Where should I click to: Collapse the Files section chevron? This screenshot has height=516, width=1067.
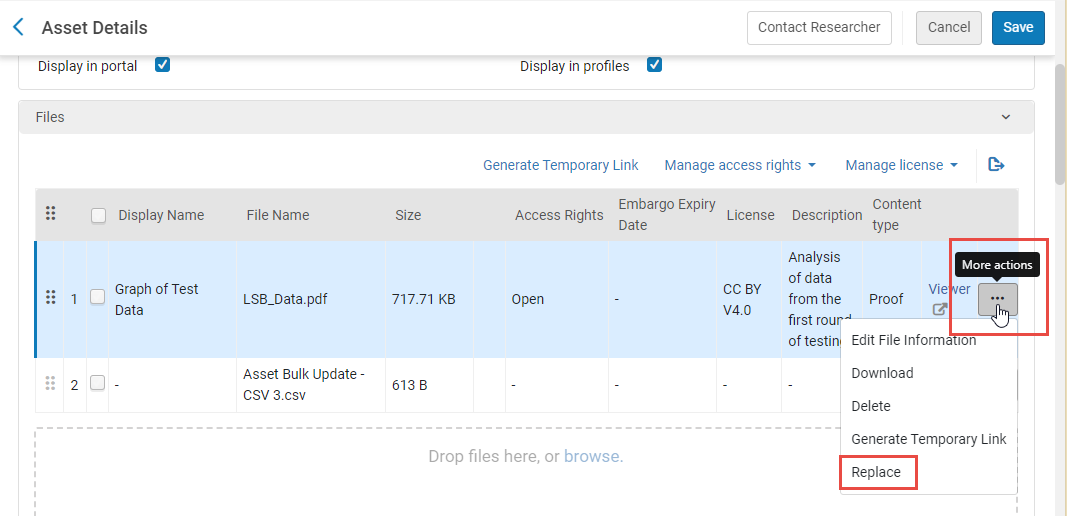pos(1006,117)
